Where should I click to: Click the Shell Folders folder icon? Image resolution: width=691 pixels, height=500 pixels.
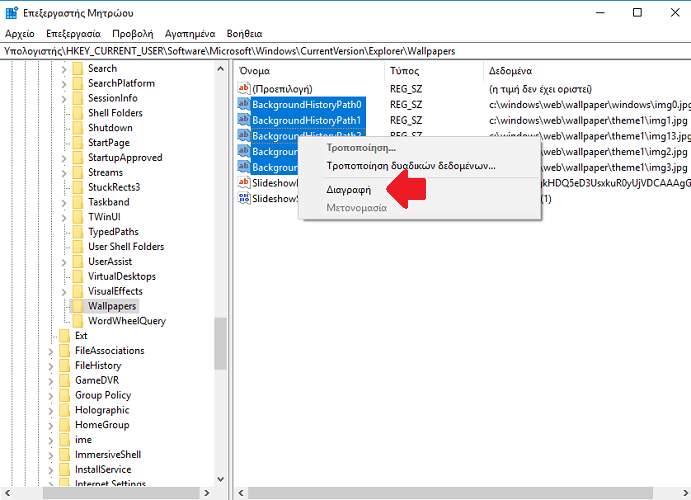77,113
